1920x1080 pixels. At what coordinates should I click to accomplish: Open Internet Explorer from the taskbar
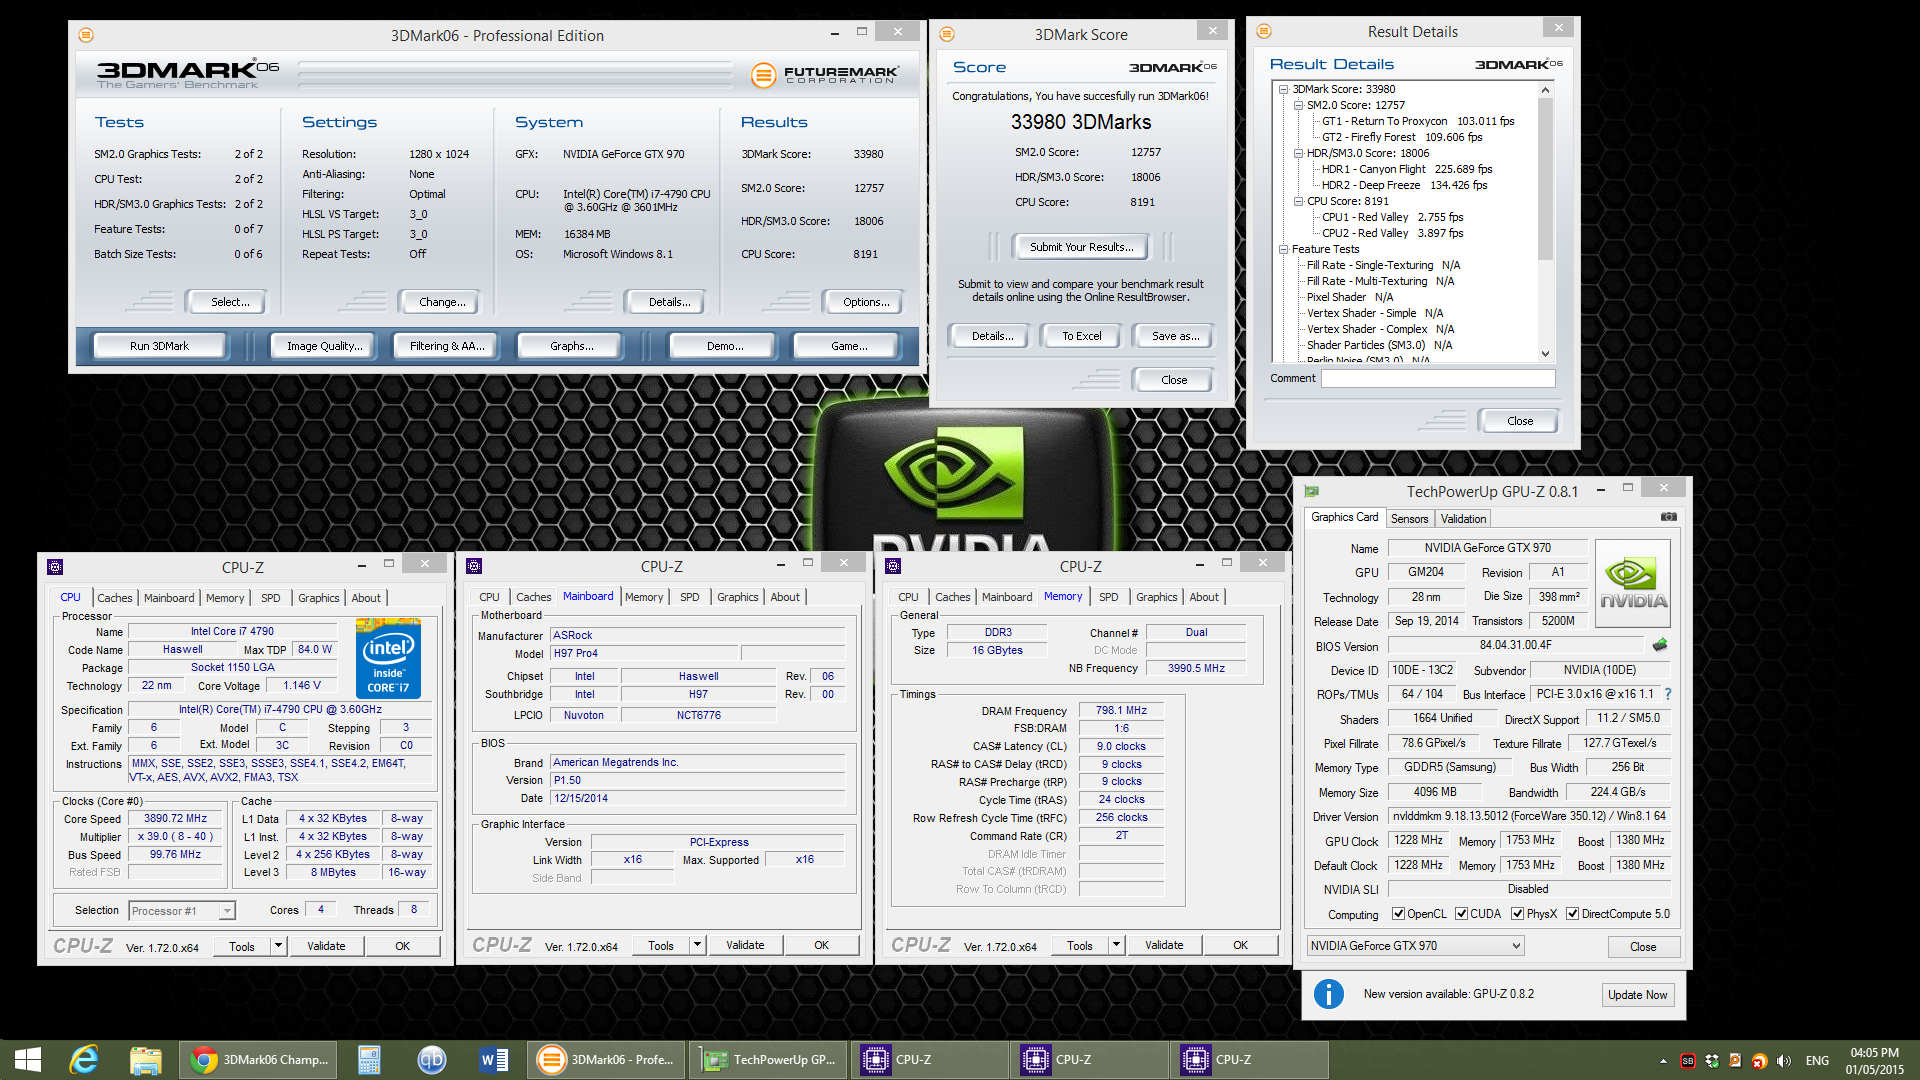84,1060
